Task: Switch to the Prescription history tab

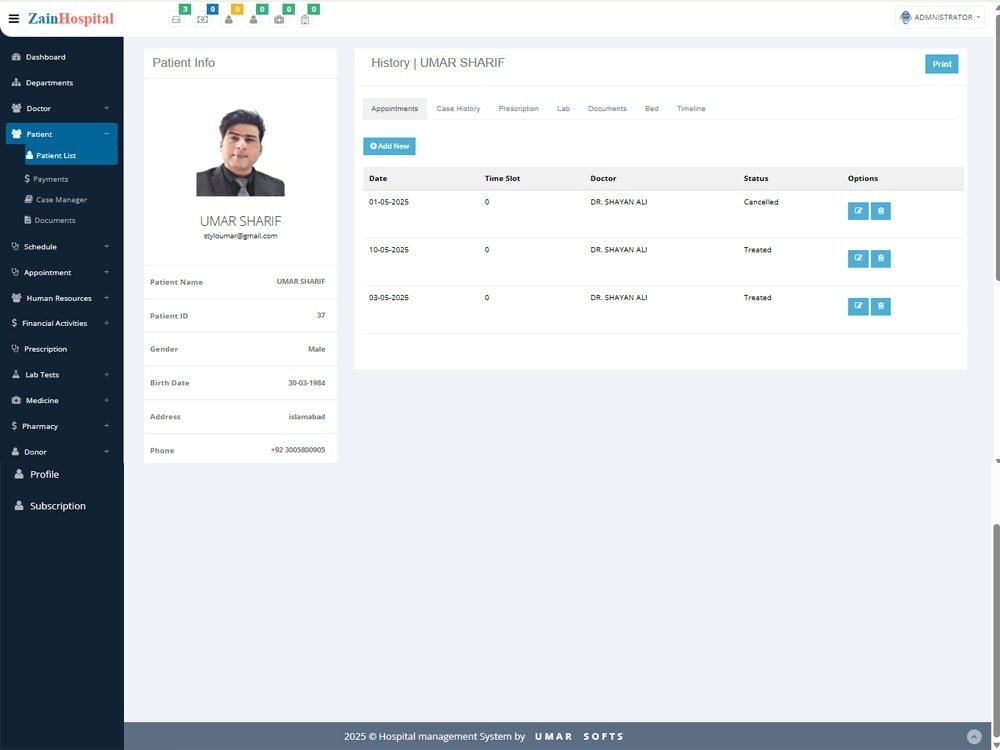Action: click(x=518, y=108)
